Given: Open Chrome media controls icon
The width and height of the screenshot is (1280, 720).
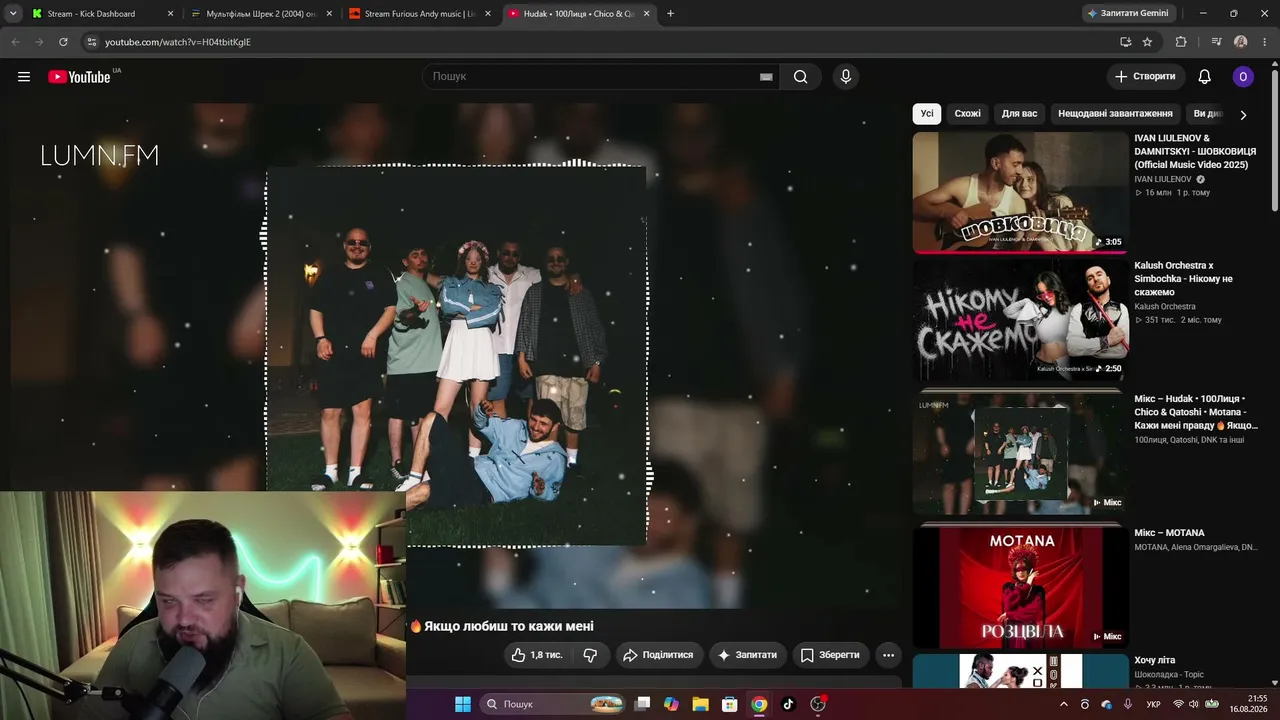Looking at the screenshot, I should click(x=1216, y=42).
